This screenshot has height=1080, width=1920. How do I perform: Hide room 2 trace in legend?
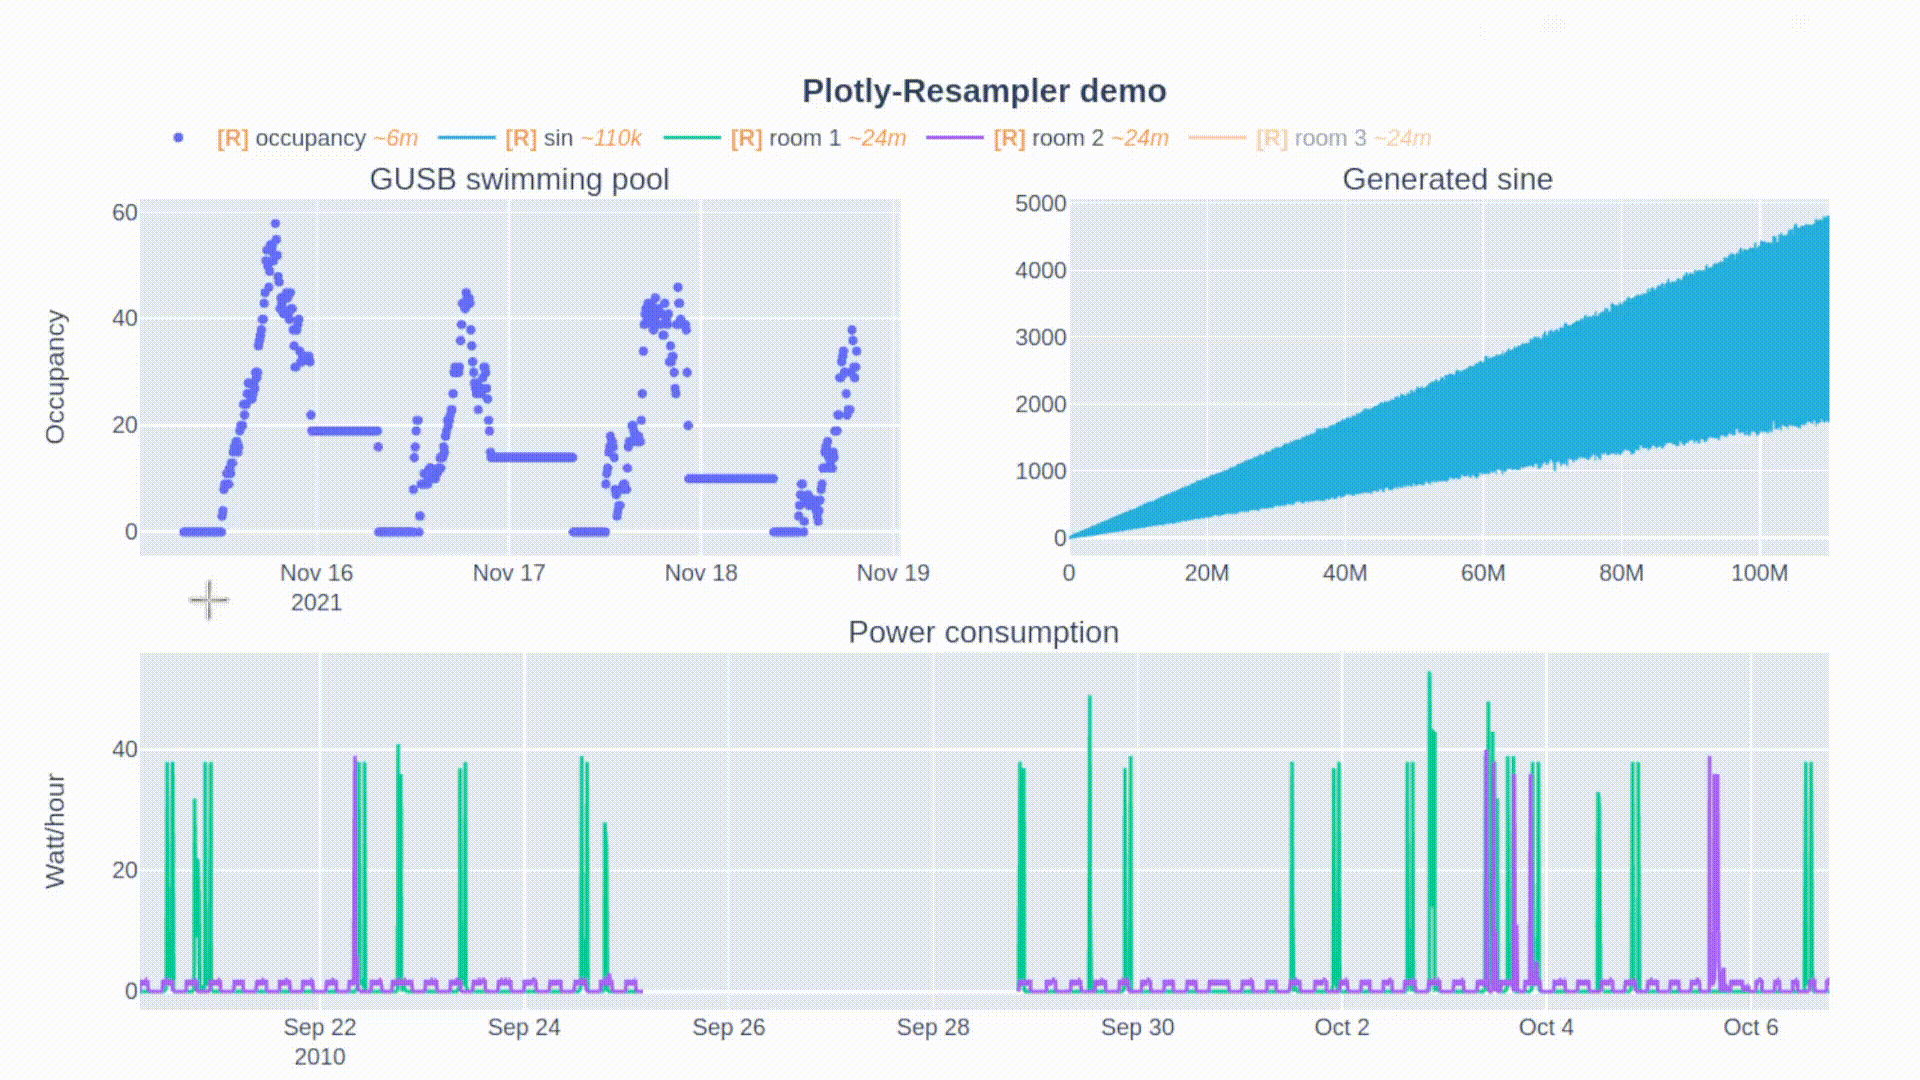point(1067,138)
